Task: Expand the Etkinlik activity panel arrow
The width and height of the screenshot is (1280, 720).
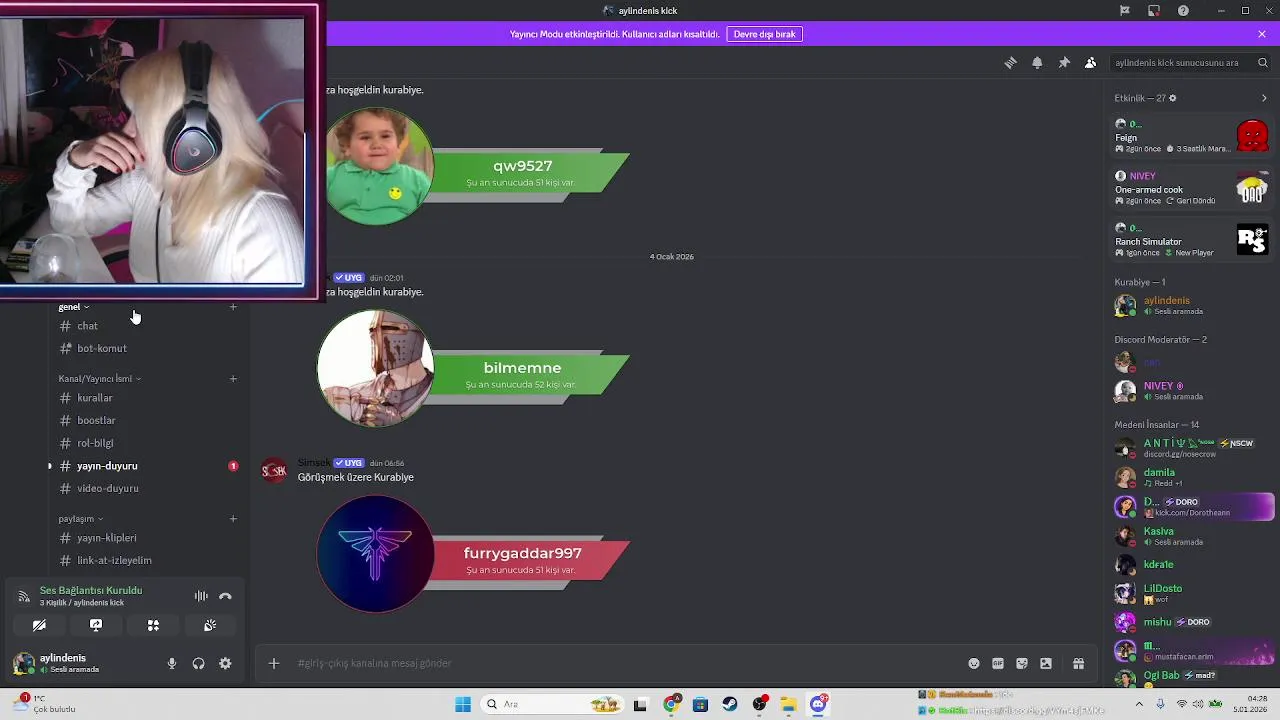Action: tap(1264, 98)
